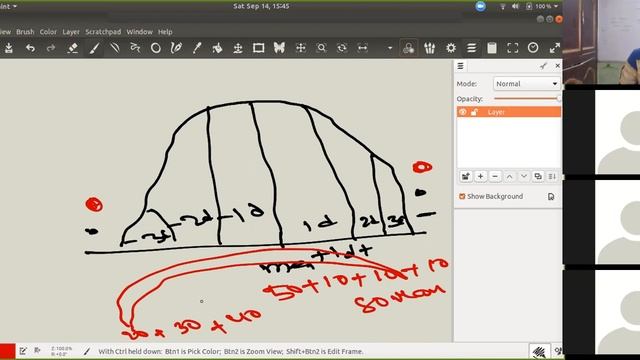Adjust the layer Opacity slider
640x360 pixels.
[527, 99]
